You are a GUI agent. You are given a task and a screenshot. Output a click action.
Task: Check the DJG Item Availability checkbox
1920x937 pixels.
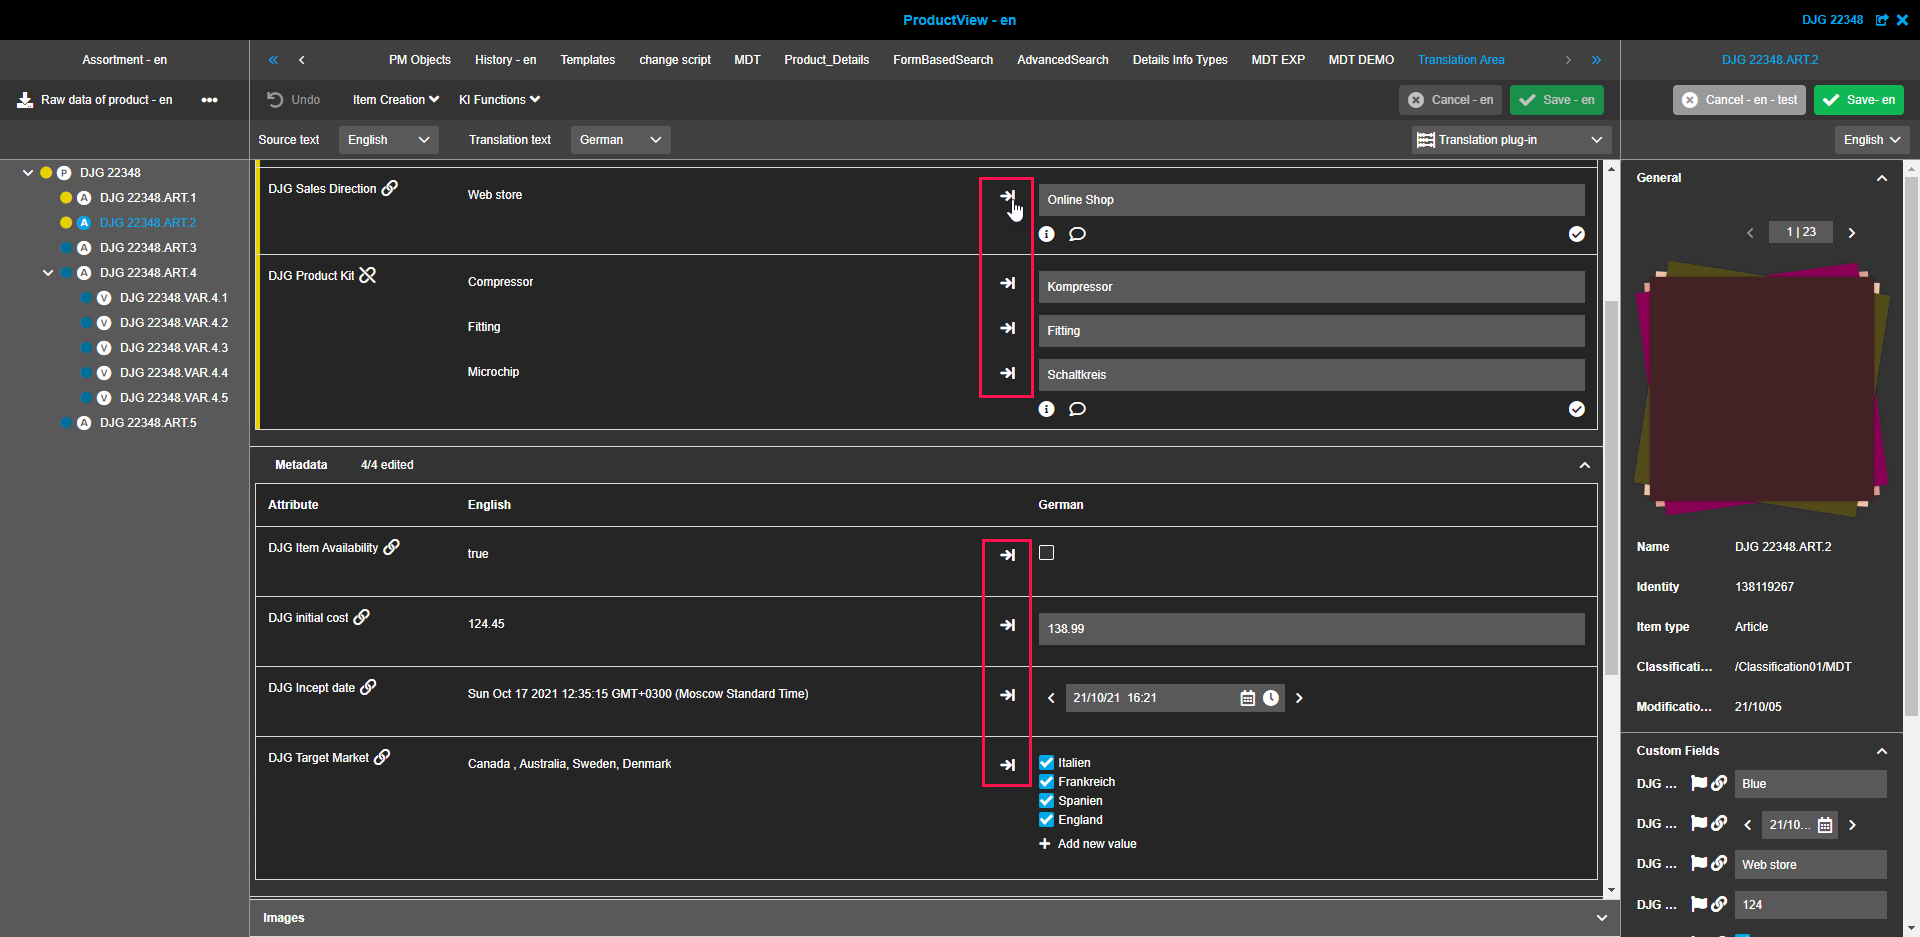tap(1046, 553)
